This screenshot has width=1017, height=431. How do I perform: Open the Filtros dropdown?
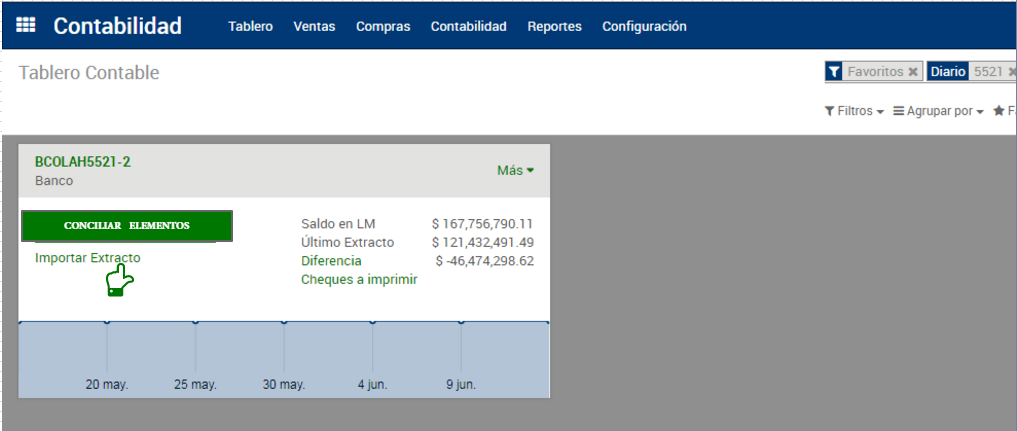tap(854, 111)
